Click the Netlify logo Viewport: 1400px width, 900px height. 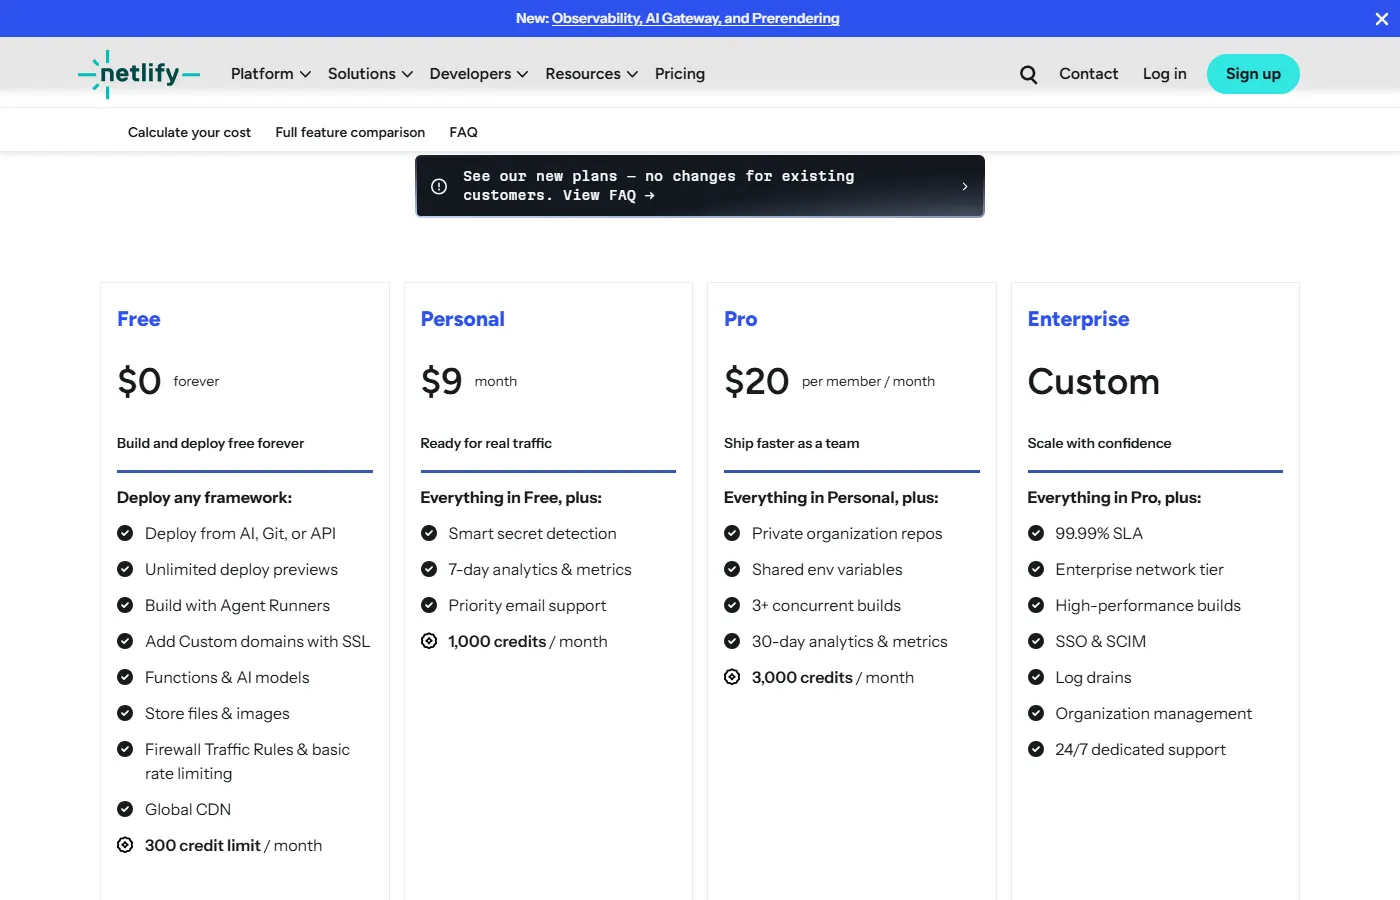click(139, 74)
